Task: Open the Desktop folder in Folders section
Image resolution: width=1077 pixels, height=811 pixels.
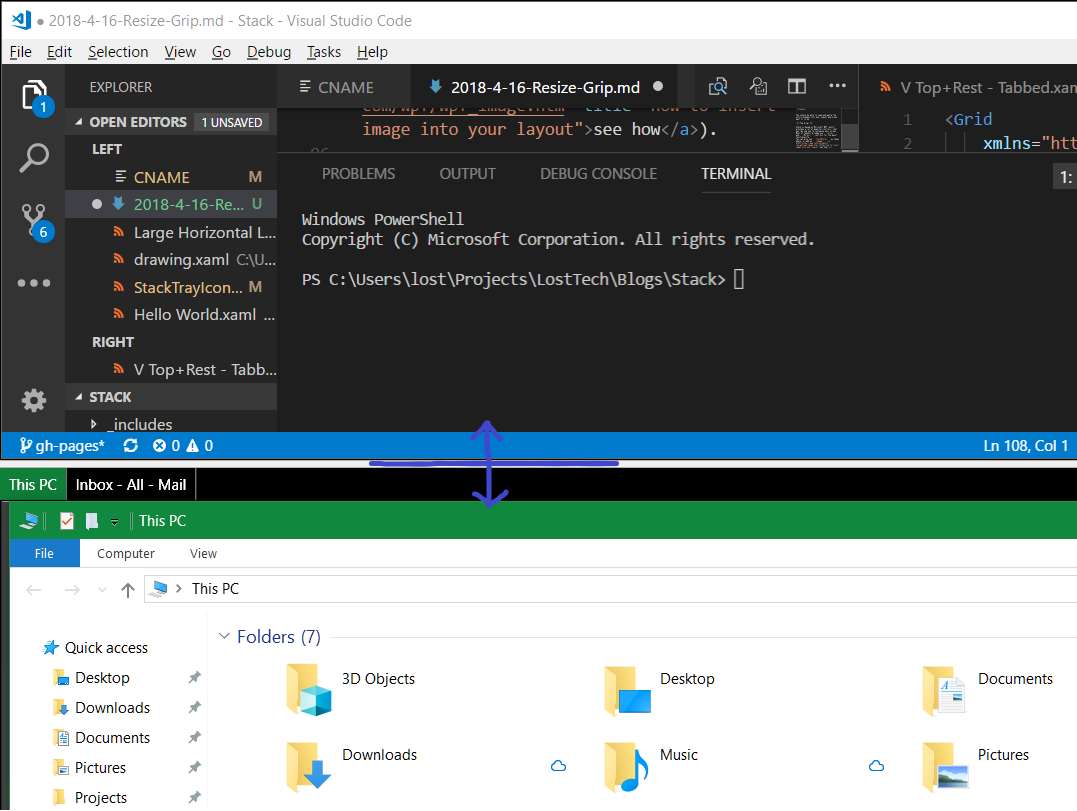Action: (659, 689)
